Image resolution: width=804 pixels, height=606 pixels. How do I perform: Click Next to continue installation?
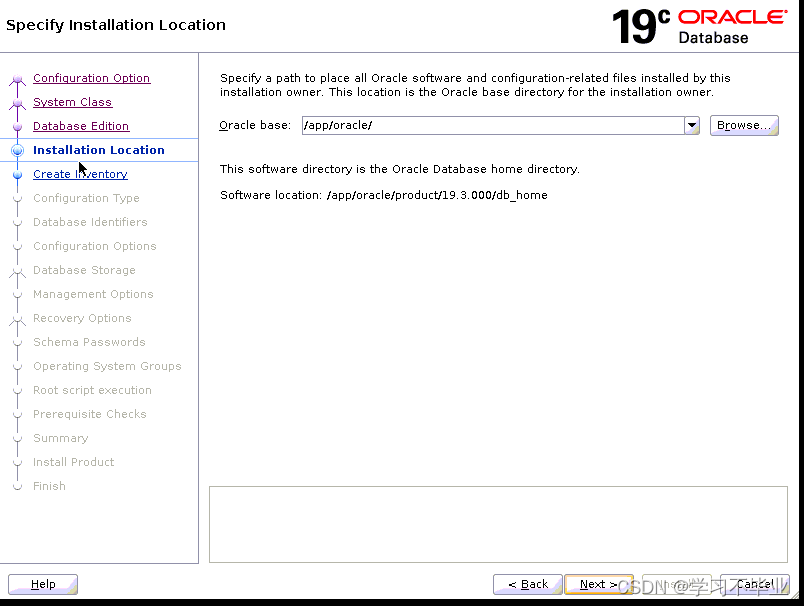click(598, 584)
